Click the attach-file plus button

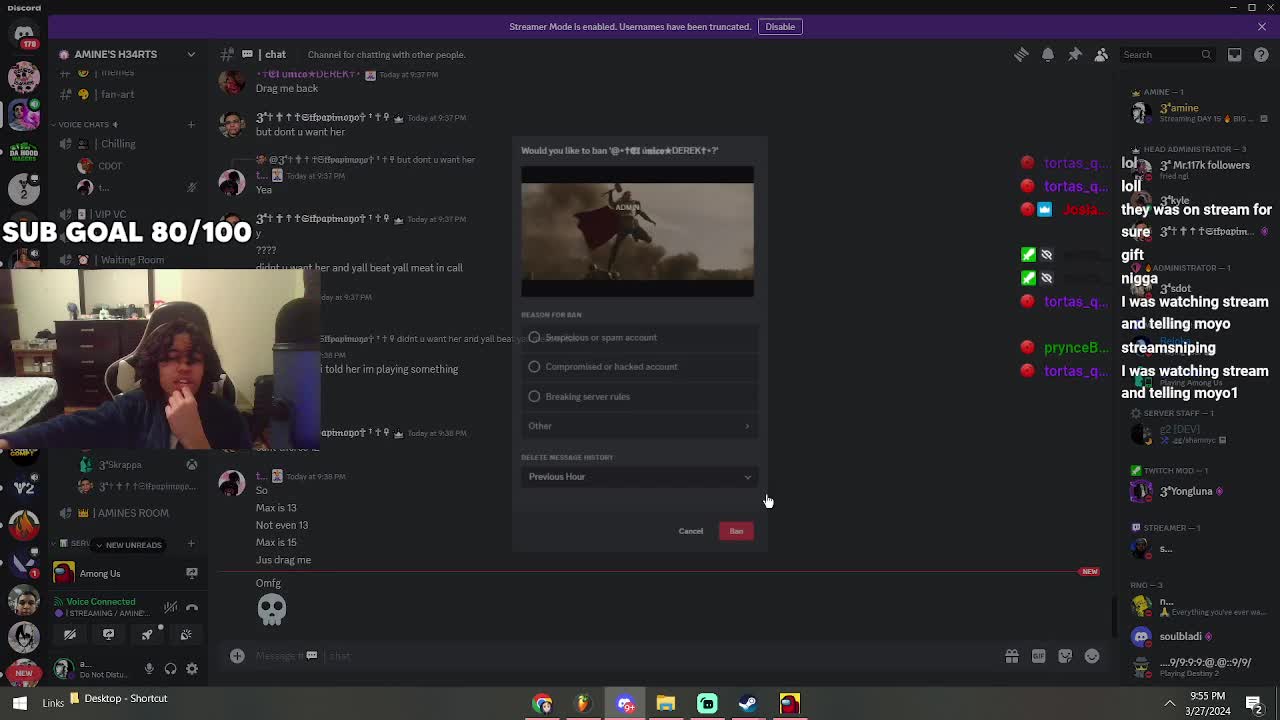pos(237,656)
